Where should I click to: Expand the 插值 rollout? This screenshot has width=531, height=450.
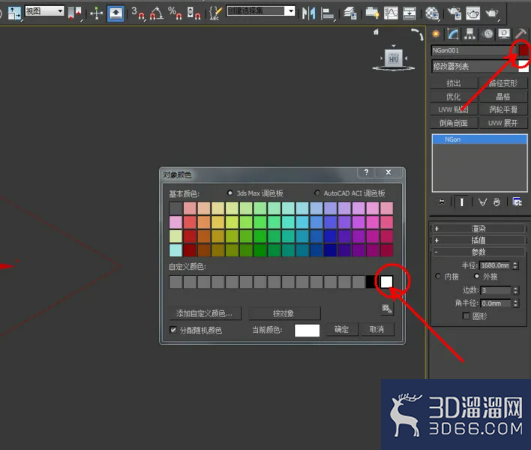tap(478, 240)
